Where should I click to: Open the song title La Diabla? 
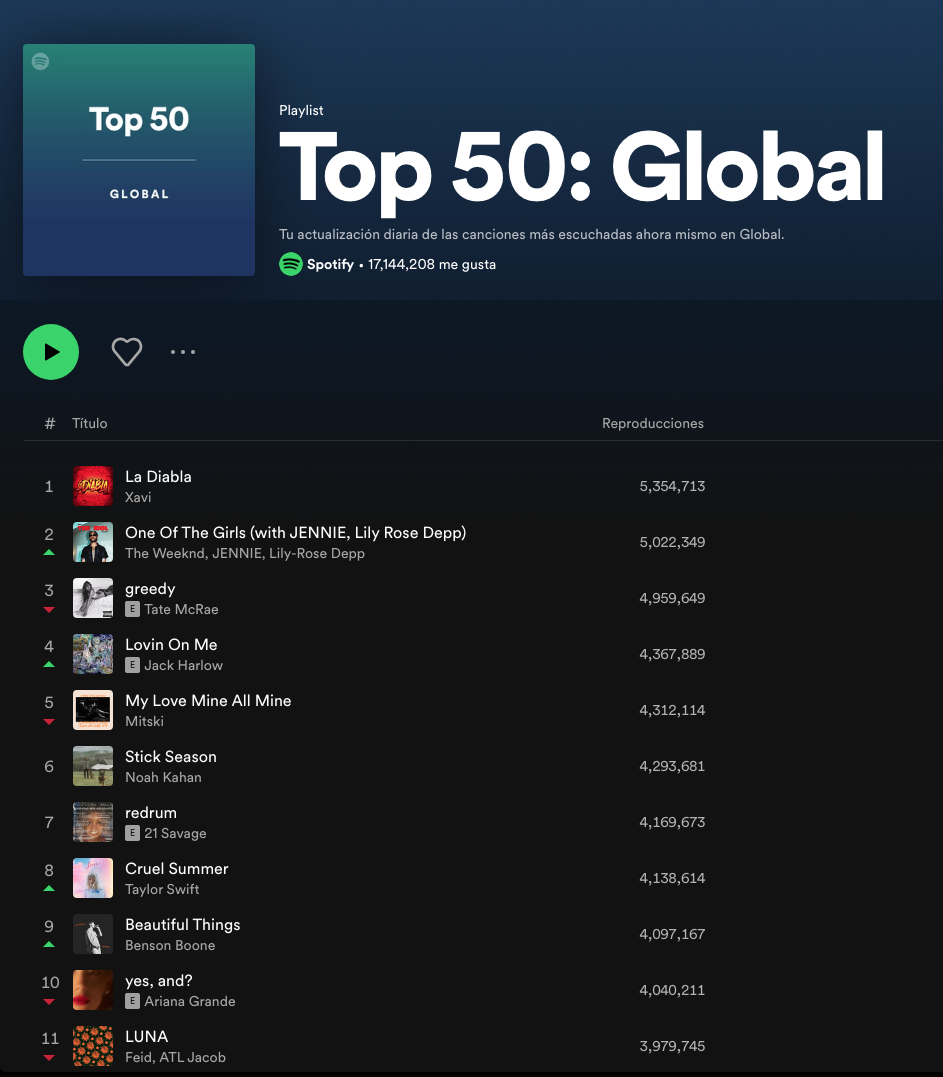click(x=158, y=477)
